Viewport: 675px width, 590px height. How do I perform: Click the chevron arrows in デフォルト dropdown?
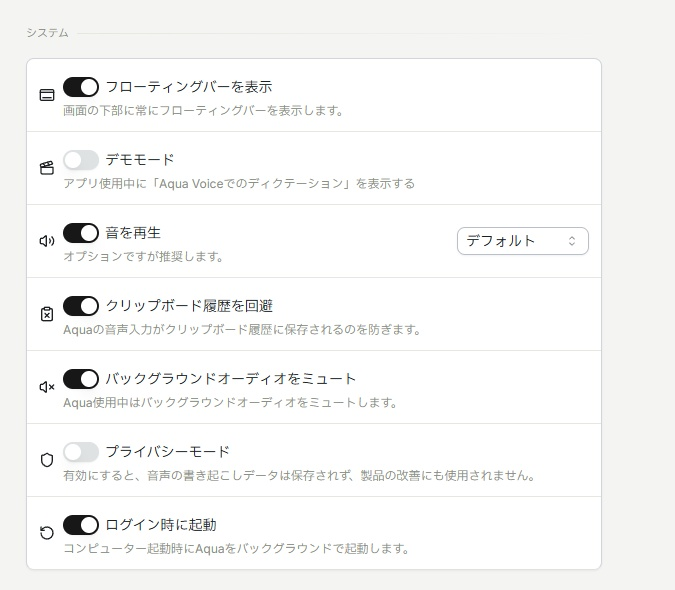pyautogui.click(x=572, y=241)
